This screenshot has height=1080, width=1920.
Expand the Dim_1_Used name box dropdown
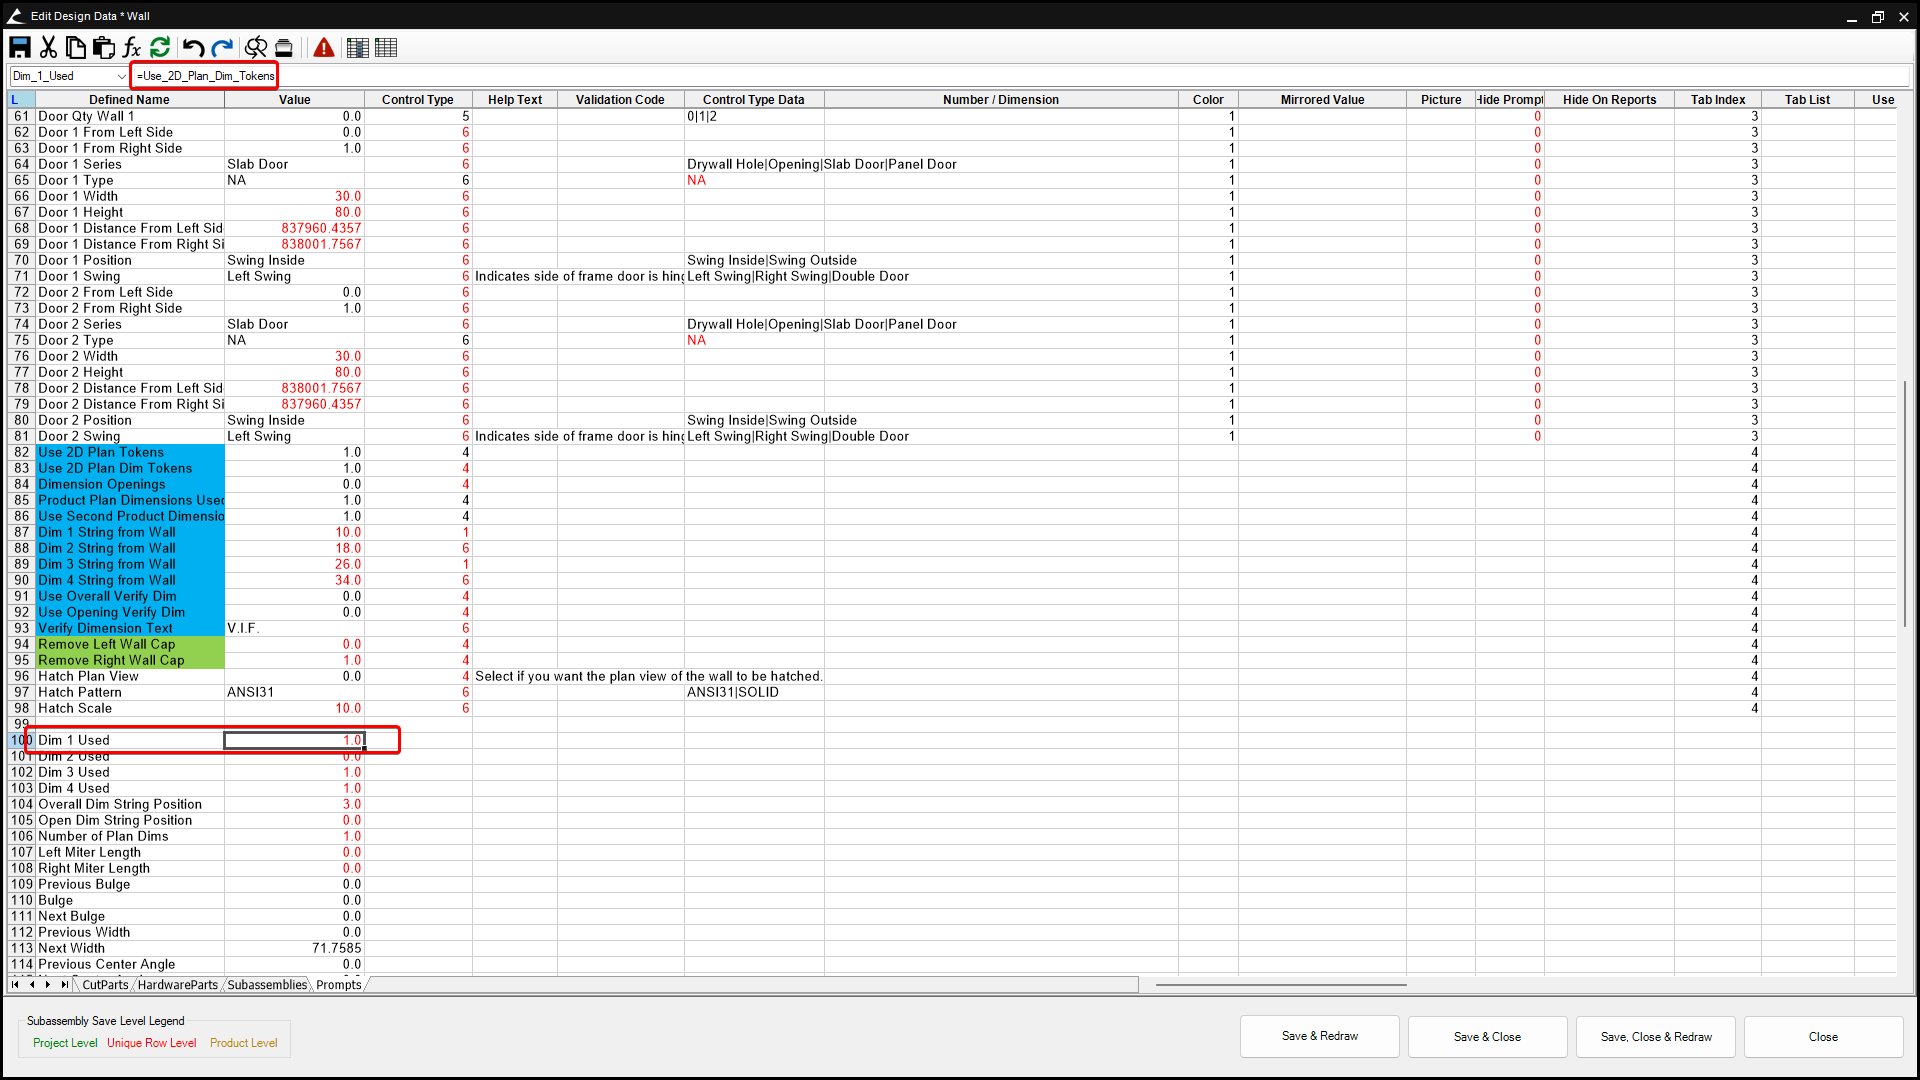pyautogui.click(x=122, y=76)
